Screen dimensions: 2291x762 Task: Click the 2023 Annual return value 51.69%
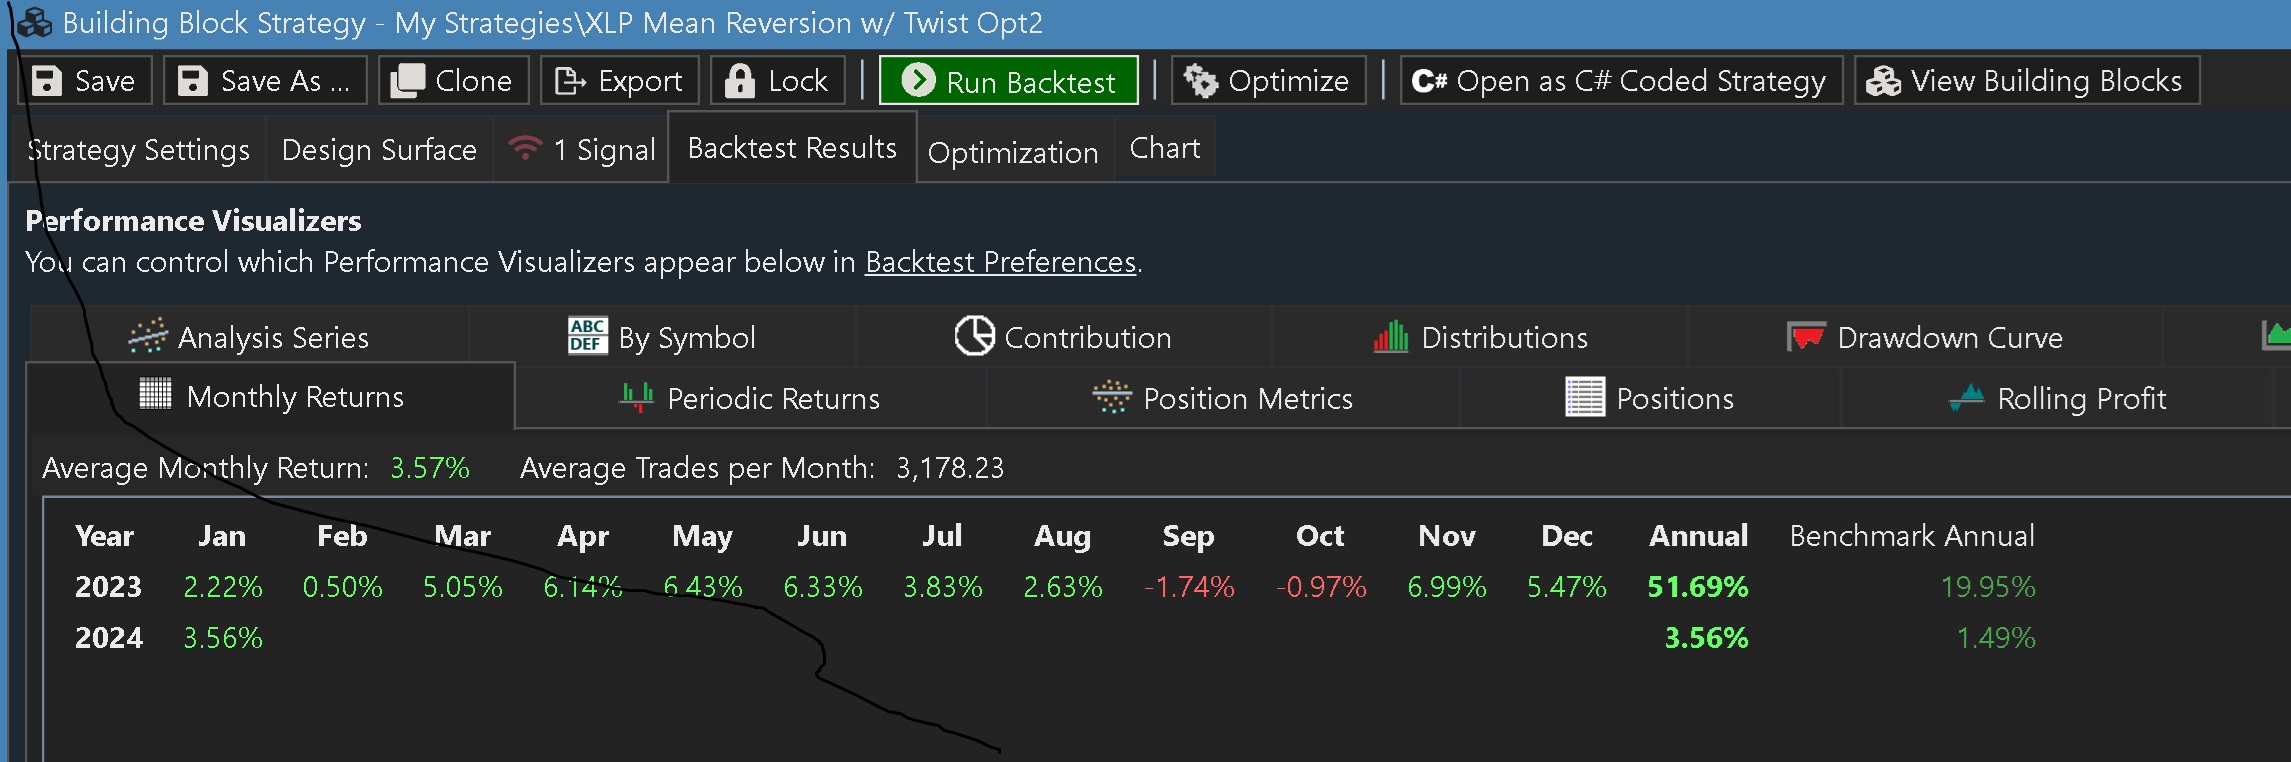(1698, 587)
